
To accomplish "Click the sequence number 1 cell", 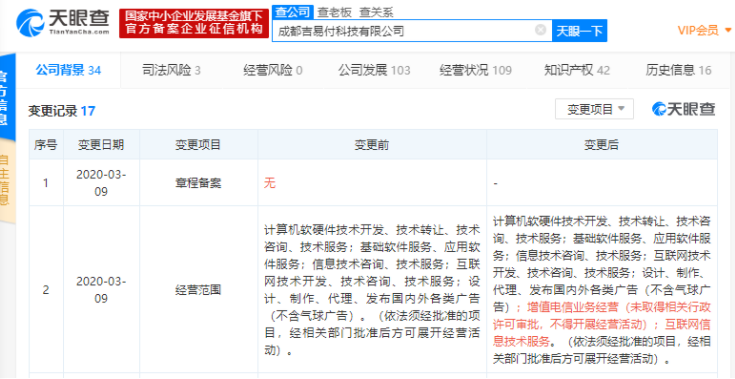I will 46,183.
